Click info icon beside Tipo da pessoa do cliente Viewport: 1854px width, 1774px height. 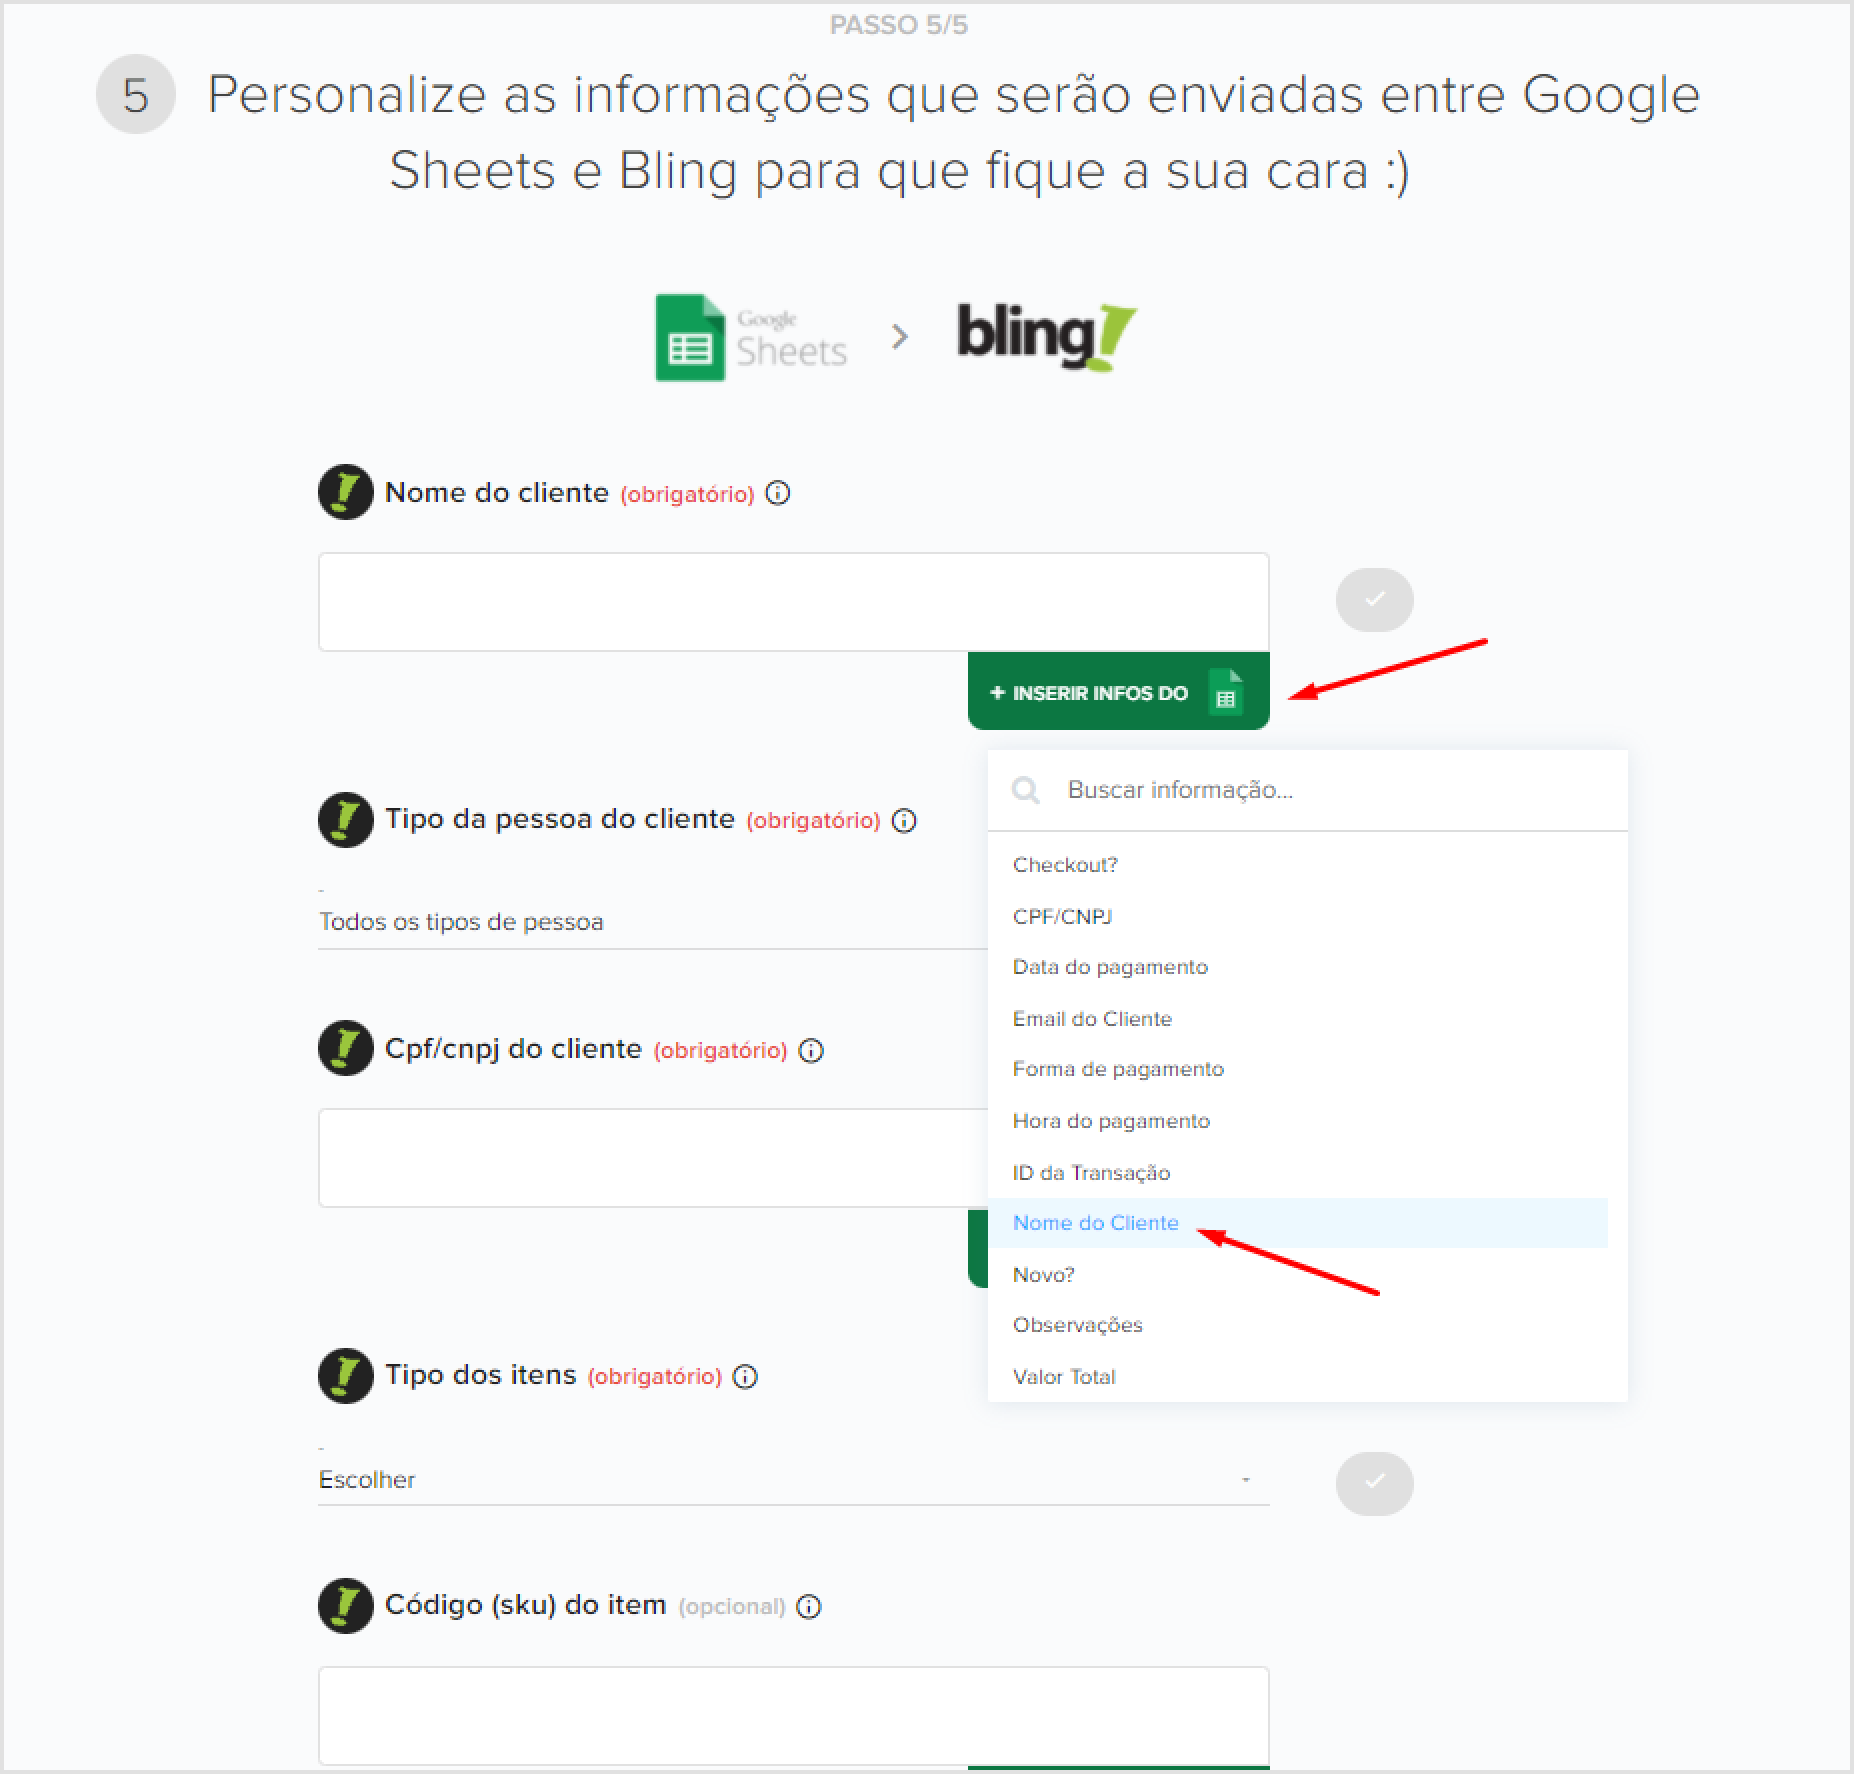pyautogui.click(x=904, y=821)
